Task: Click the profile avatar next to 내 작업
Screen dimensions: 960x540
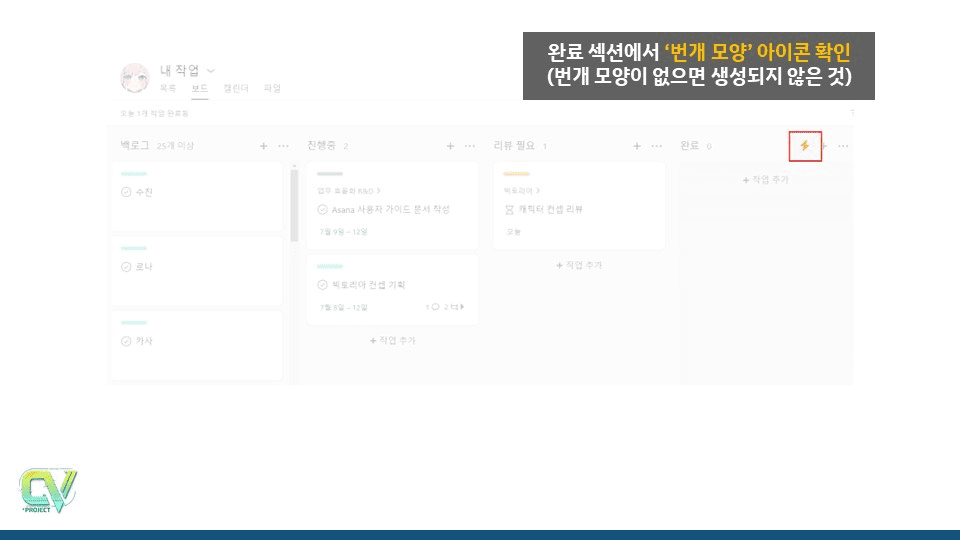Action: pos(135,77)
